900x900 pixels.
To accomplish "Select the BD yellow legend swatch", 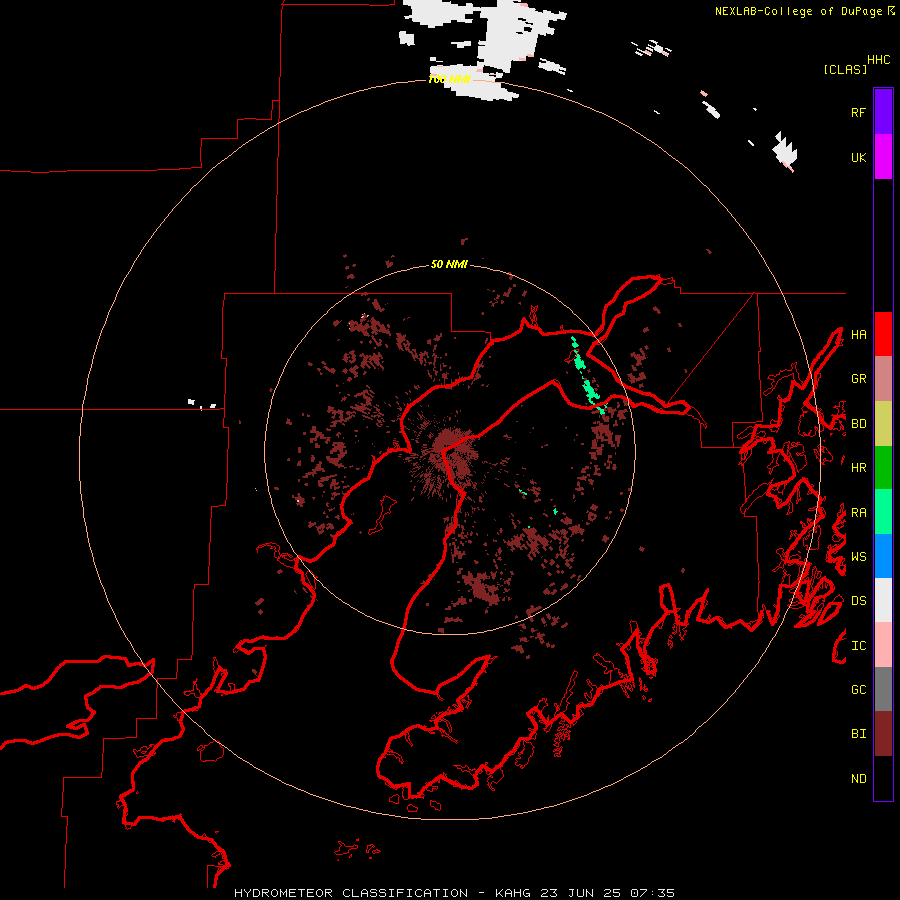I will (883, 423).
